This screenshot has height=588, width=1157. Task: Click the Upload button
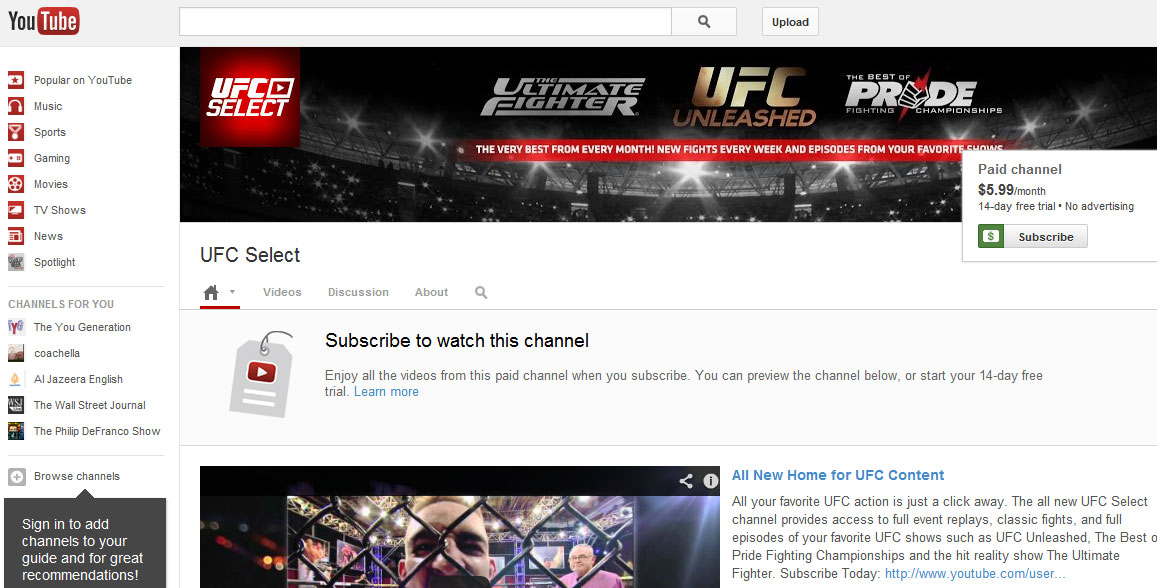[790, 22]
